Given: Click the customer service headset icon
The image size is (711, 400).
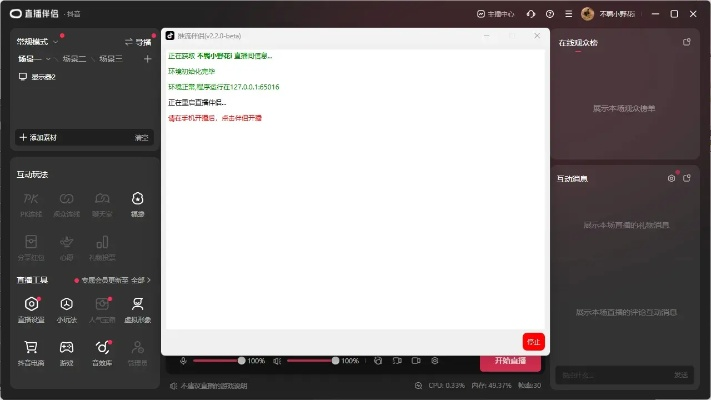Looking at the screenshot, I should [530, 14].
